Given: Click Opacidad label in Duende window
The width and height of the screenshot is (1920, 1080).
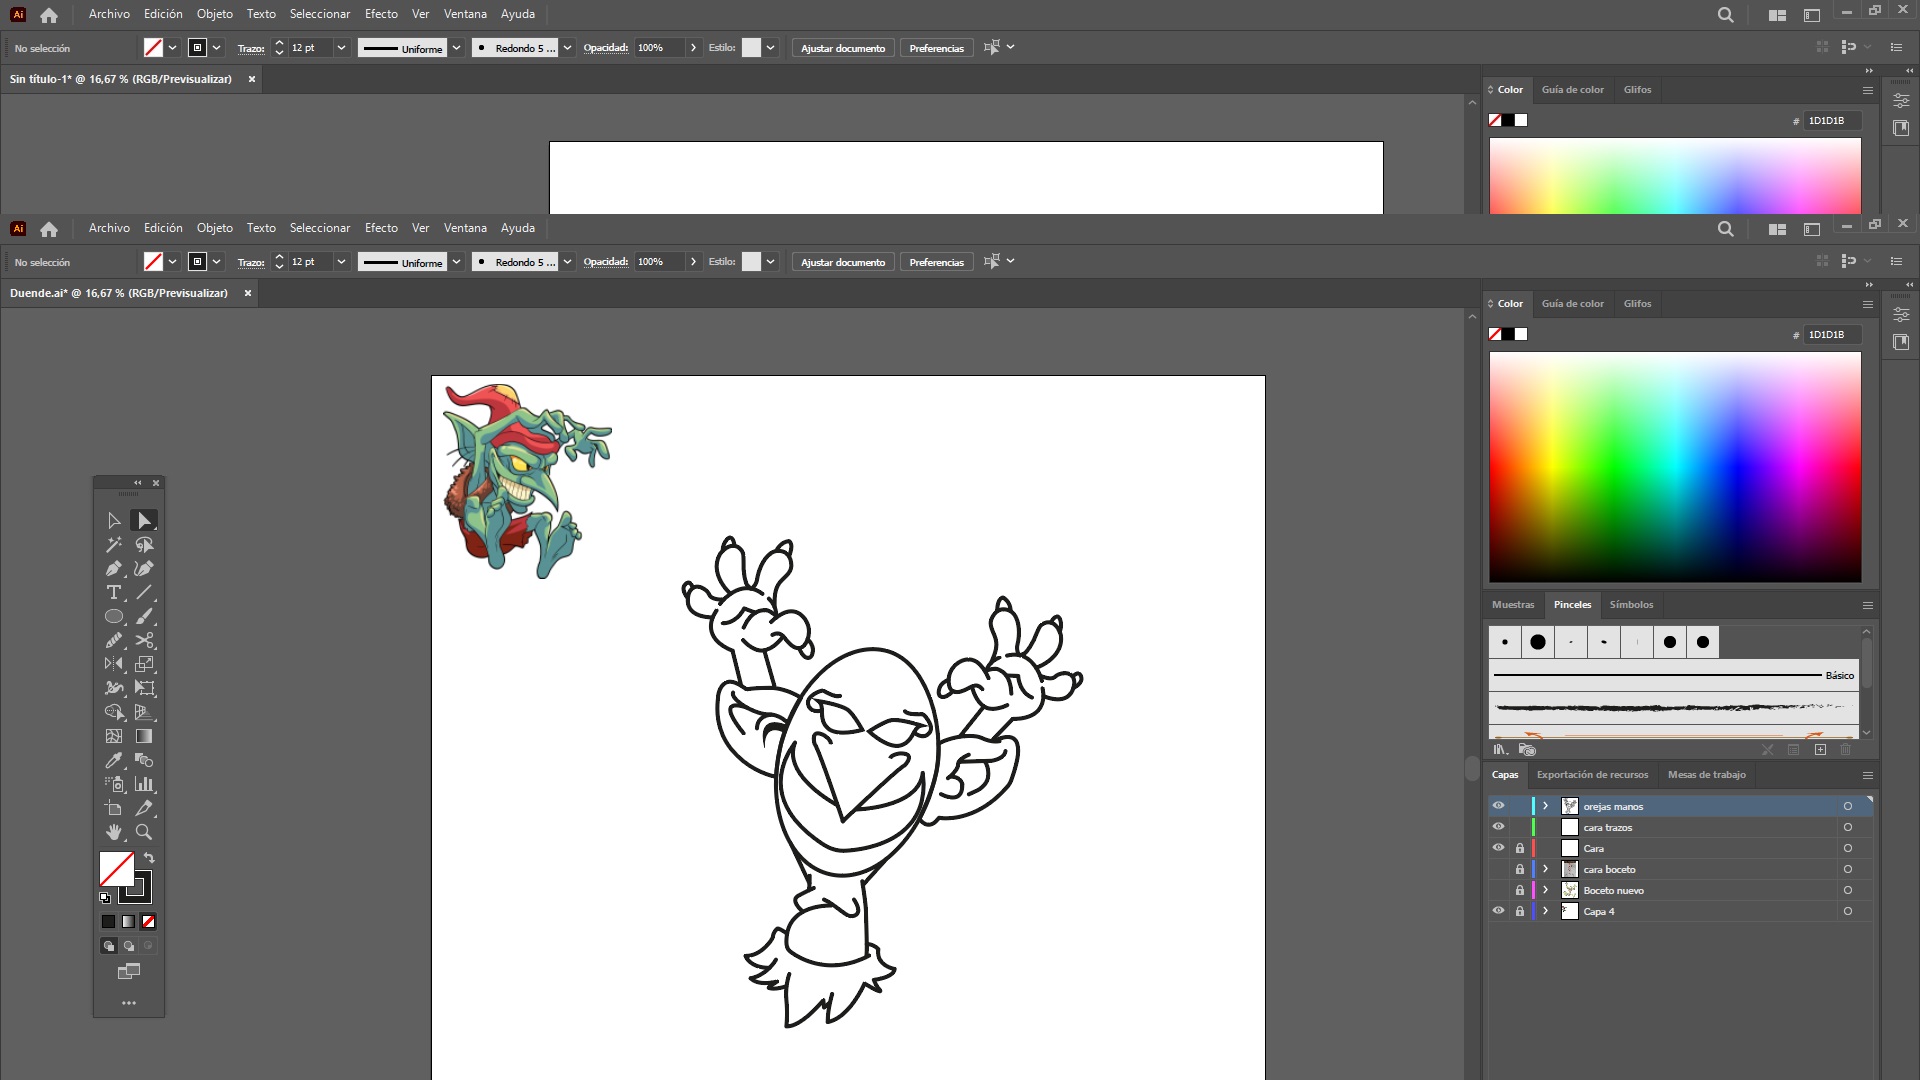Looking at the screenshot, I should [x=606, y=262].
